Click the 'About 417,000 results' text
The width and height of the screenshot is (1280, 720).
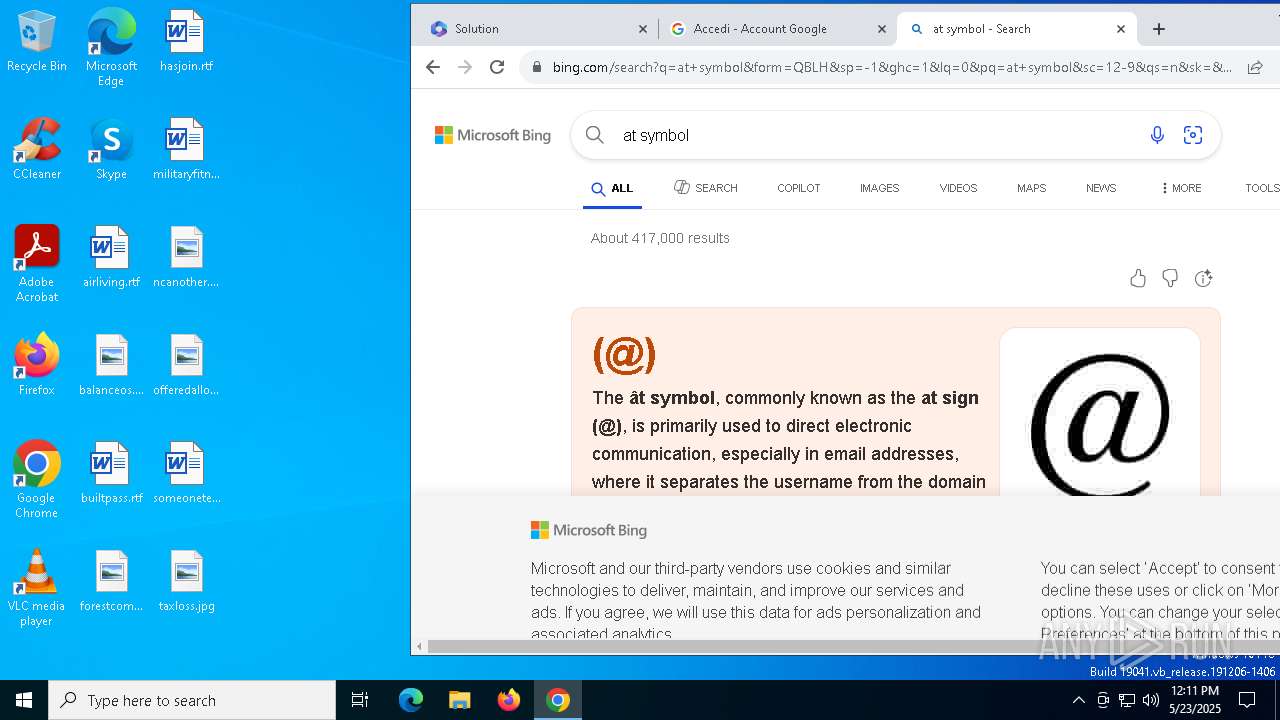[x=660, y=238]
